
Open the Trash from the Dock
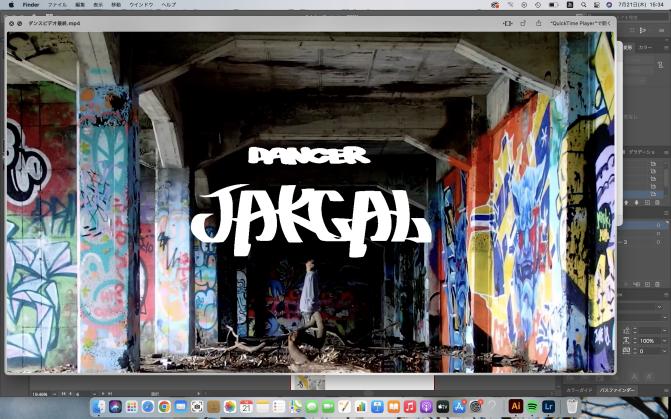572,406
